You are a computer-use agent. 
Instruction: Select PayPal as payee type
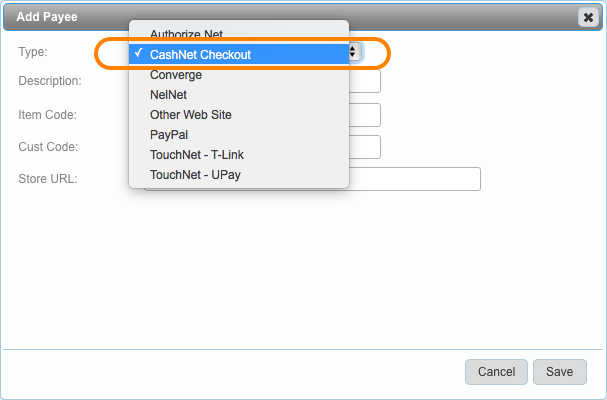tap(169, 134)
